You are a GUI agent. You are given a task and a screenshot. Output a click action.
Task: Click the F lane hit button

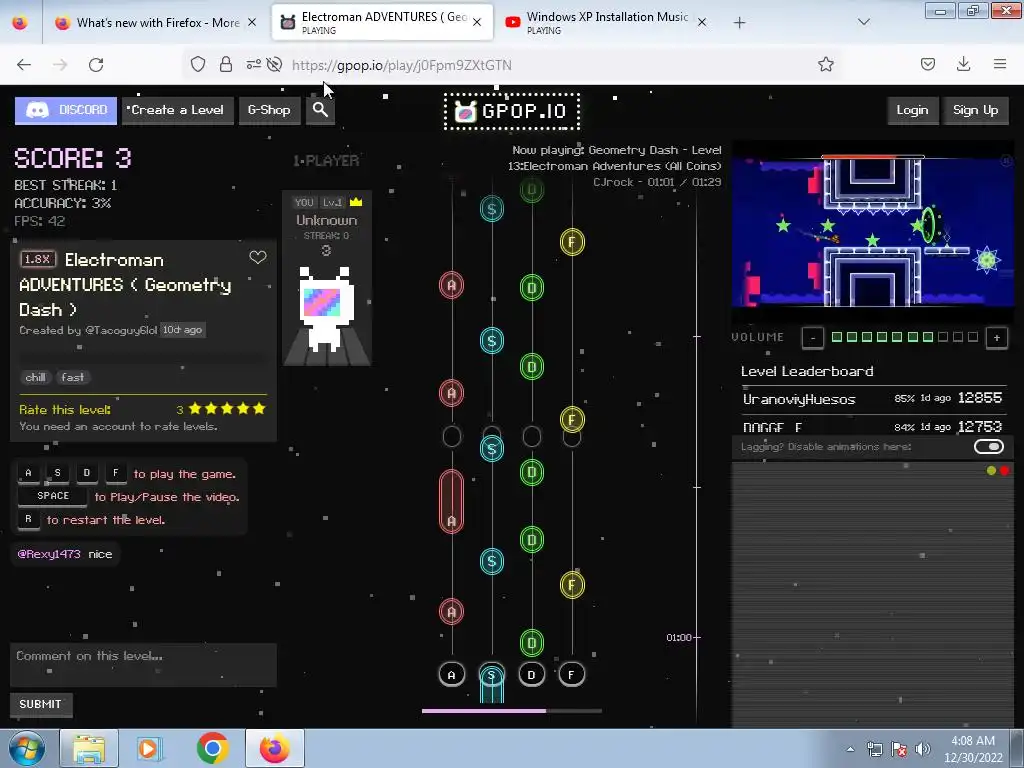coord(571,675)
